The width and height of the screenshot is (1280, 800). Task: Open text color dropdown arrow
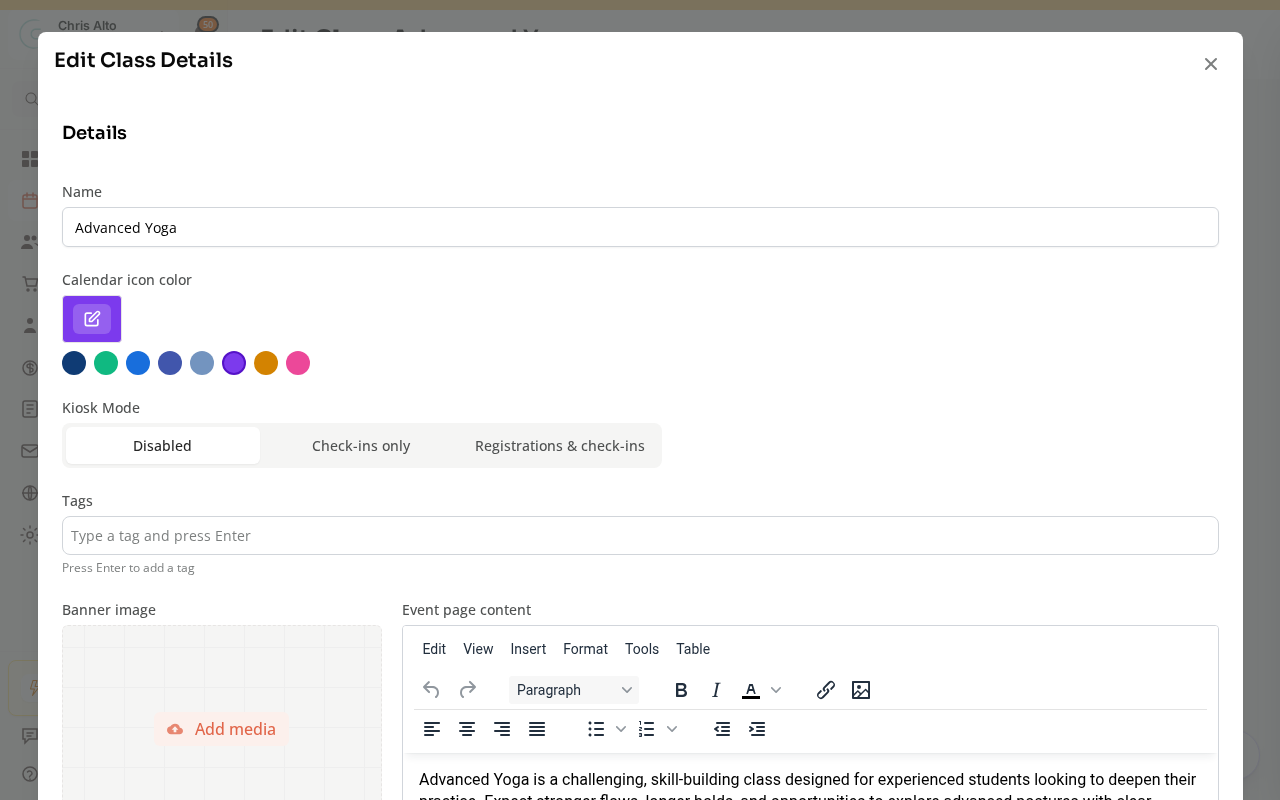(776, 690)
